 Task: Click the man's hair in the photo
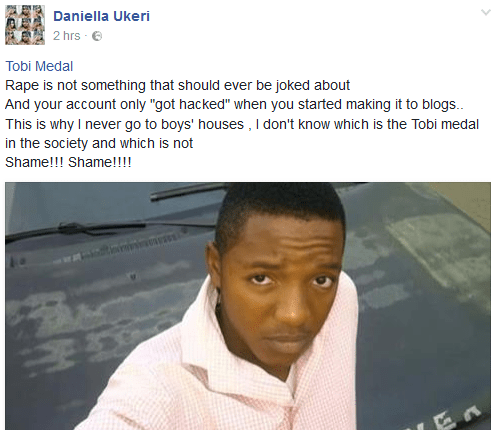pyautogui.click(x=280, y=208)
